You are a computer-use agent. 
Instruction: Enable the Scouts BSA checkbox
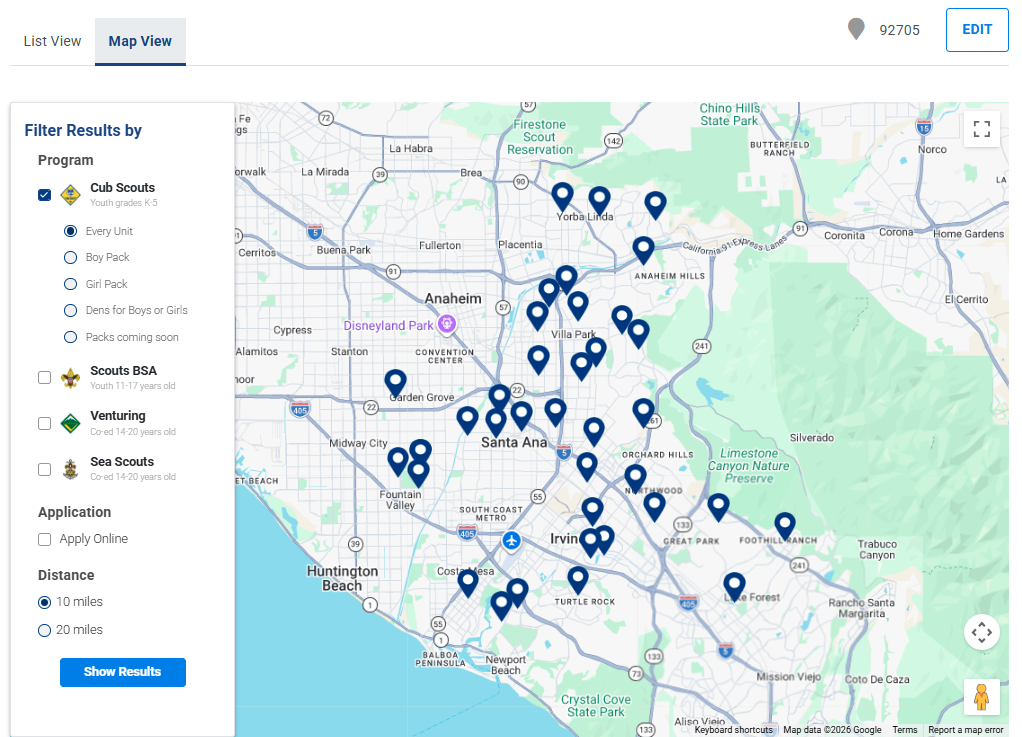(x=44, y=378)
